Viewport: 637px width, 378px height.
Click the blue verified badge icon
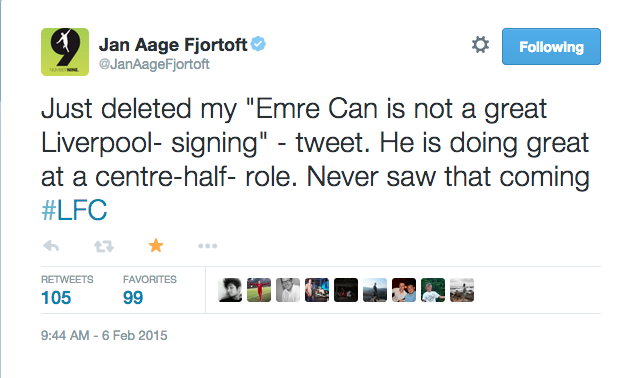pos(258,43)
